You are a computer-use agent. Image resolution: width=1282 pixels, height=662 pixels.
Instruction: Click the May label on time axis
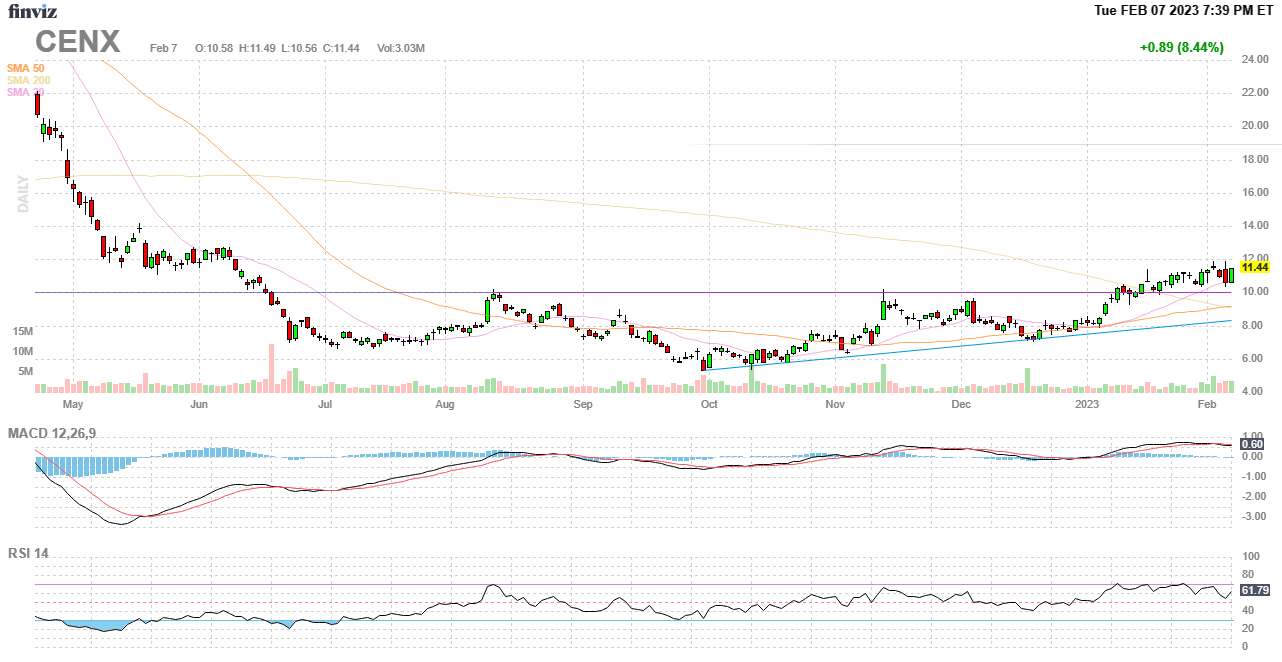(x=72, y=405)
